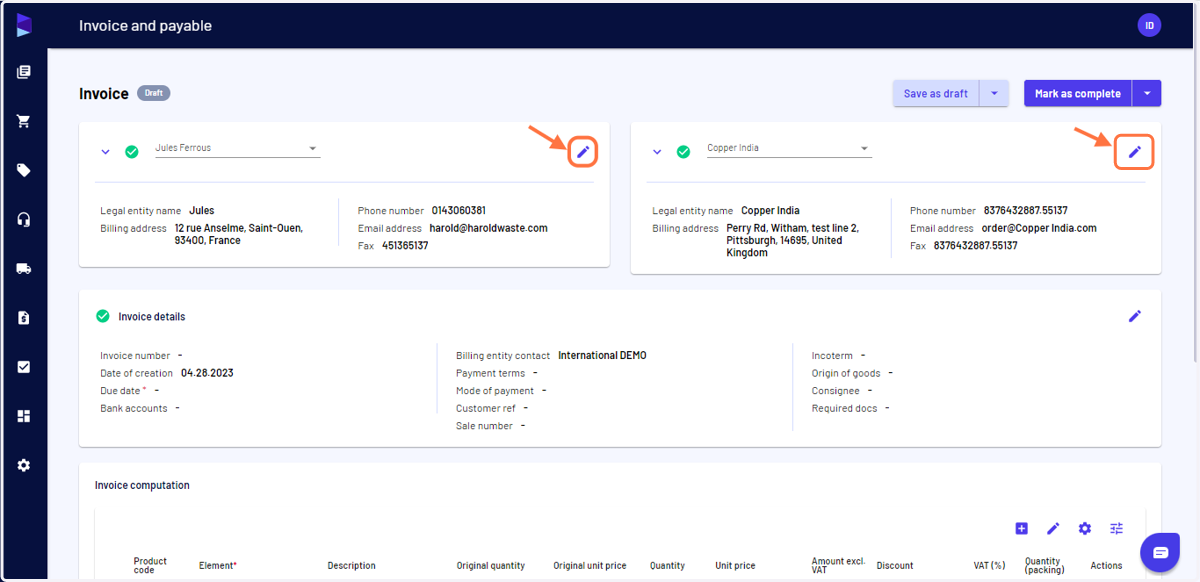
Task: Click the Description column header
Action: click(x=352, y=565)
